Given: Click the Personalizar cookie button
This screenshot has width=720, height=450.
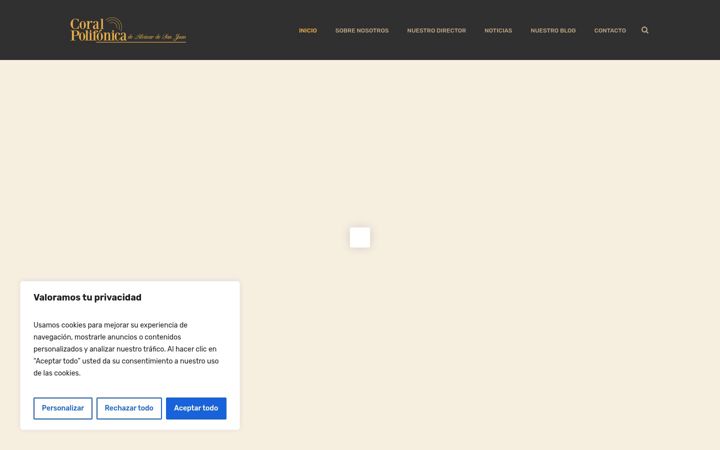Looking at the screenshot, I should tap(63, 408).
